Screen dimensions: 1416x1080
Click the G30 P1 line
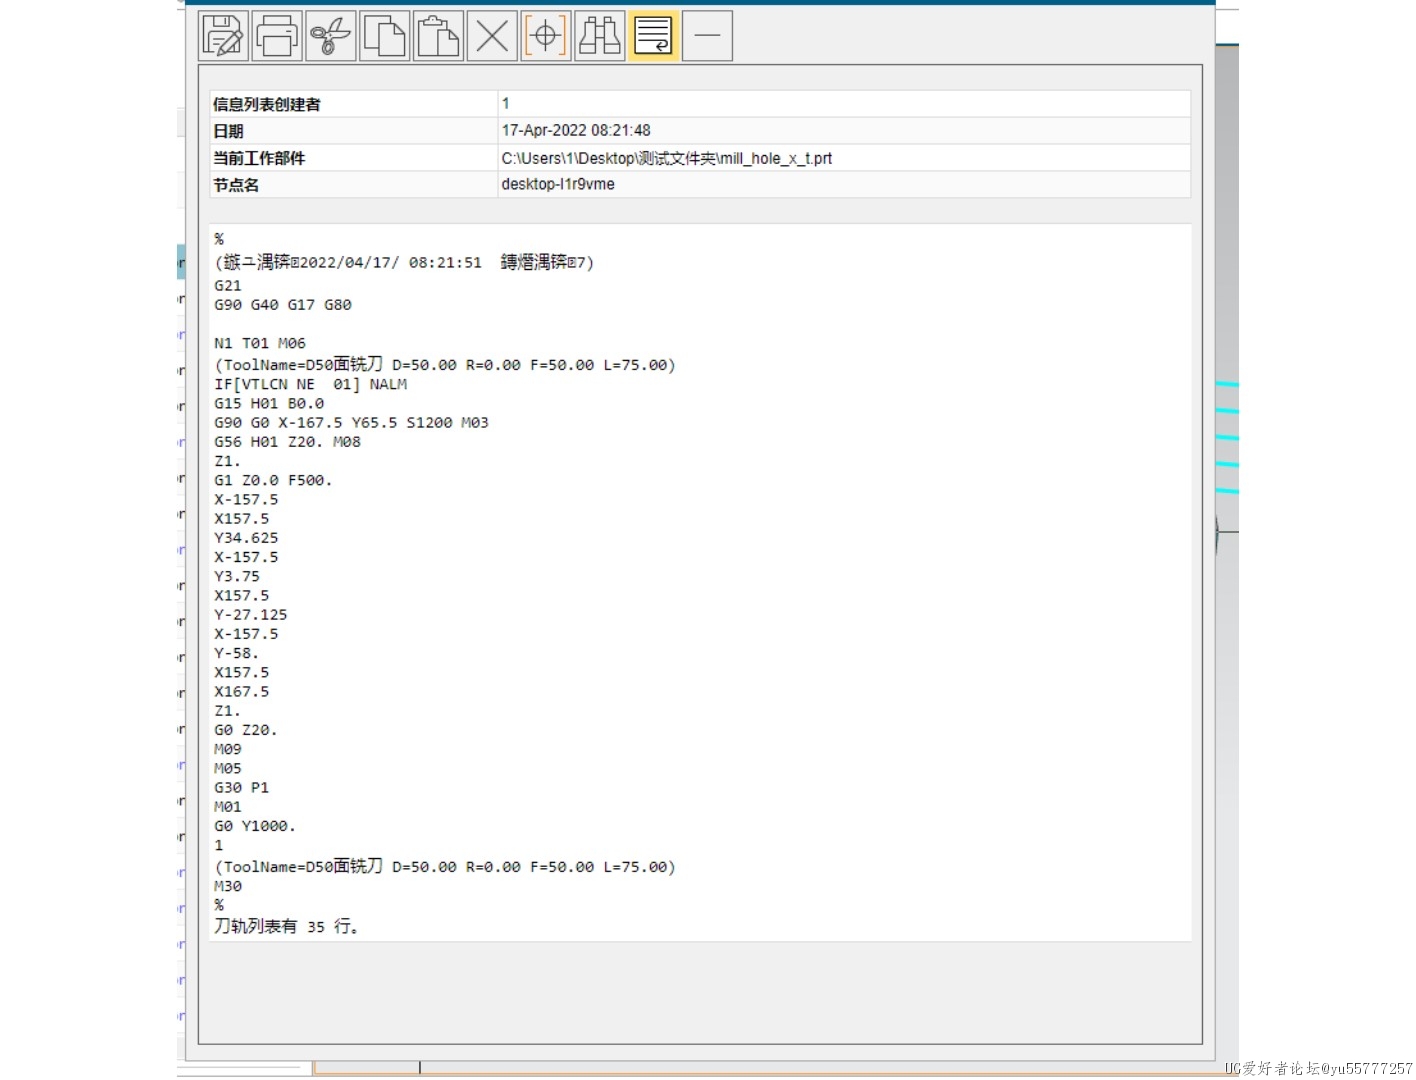(241, 788)
